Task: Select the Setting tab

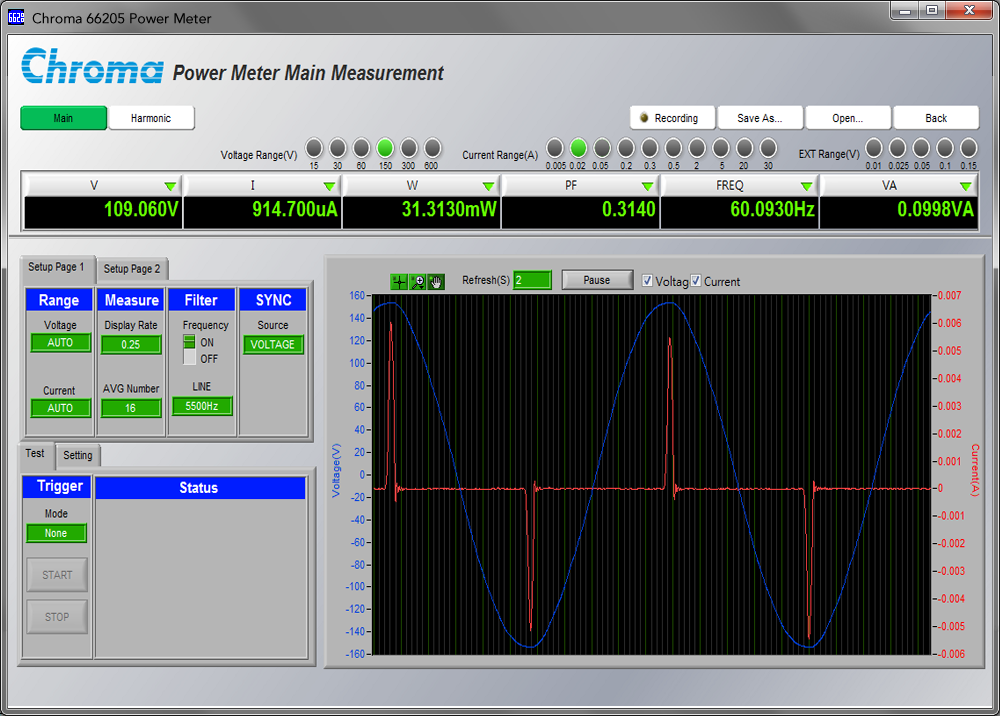Action: (x=78, y=455)
